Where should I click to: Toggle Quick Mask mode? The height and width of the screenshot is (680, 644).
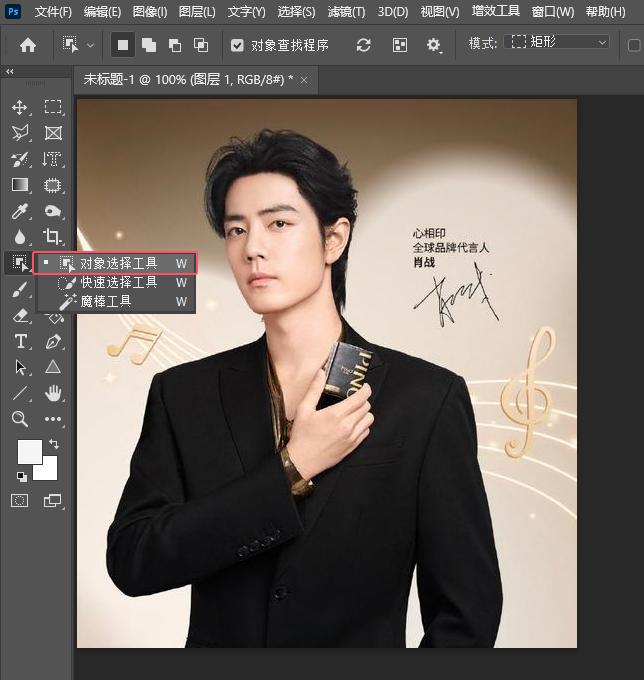[x=20, y=500]
